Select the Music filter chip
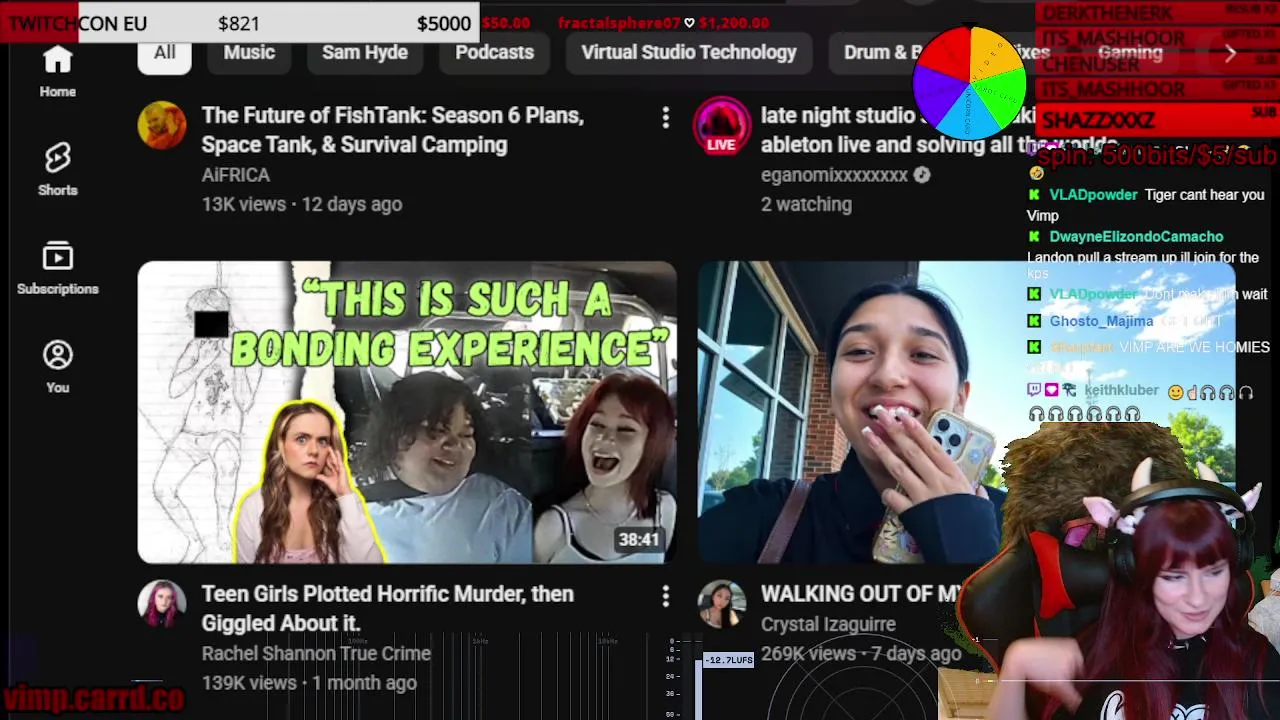 tap(249, 52)
